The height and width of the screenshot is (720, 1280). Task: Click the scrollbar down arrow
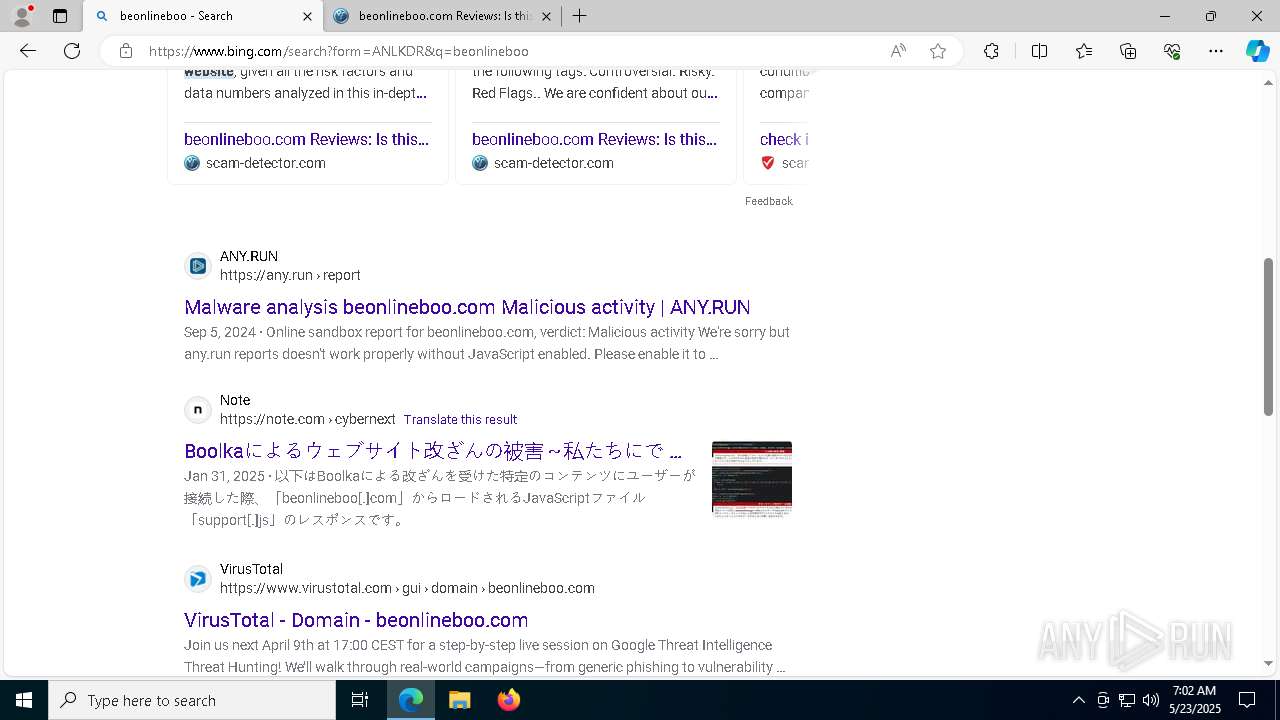click(x=1268, y=663)
